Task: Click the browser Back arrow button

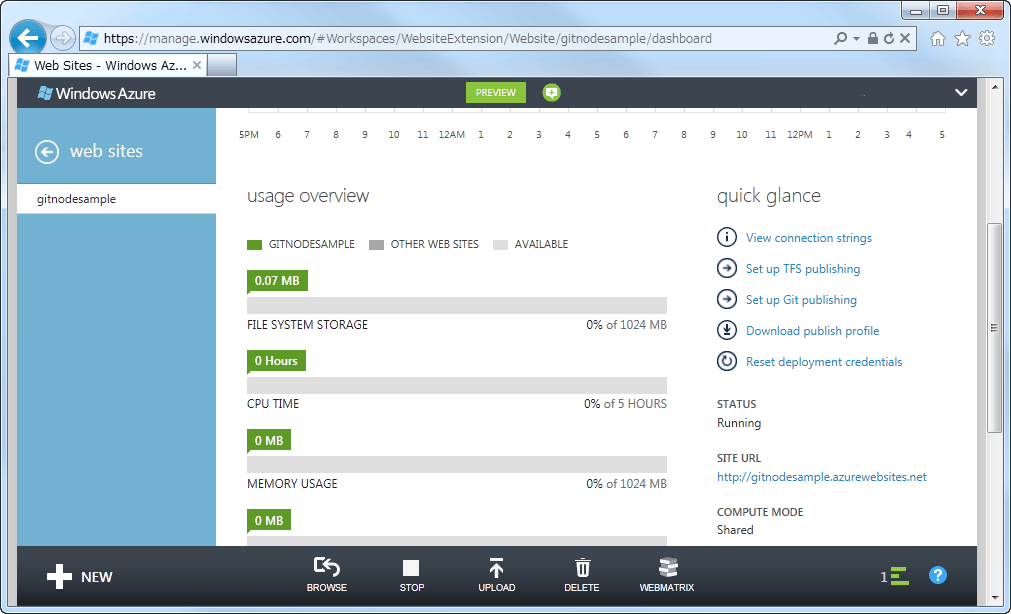Action: pyautogui.click(x=28, y=37)
